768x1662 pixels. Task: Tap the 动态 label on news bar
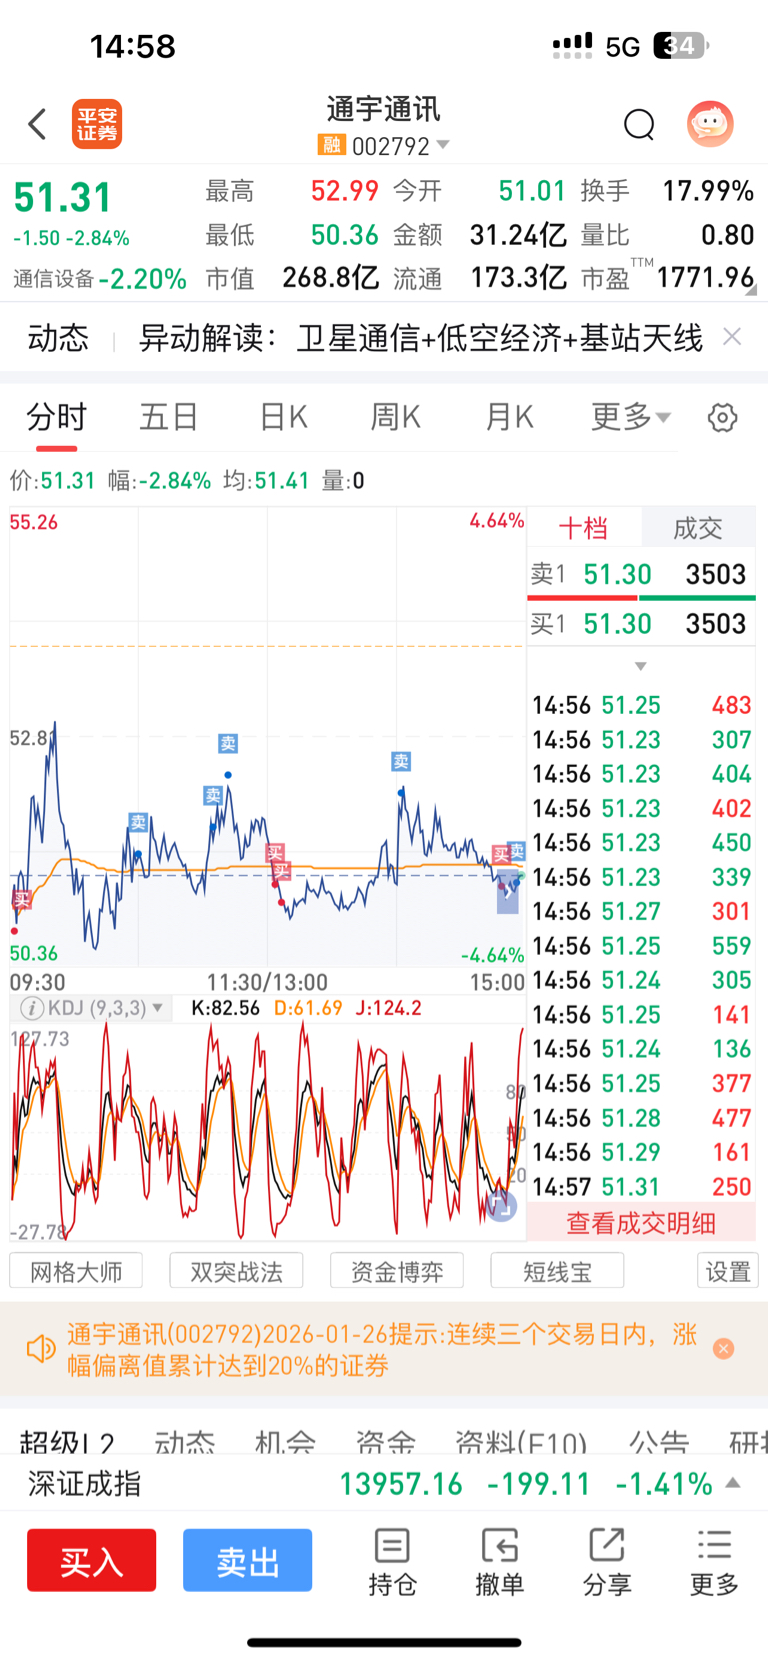tap(58, 338)
